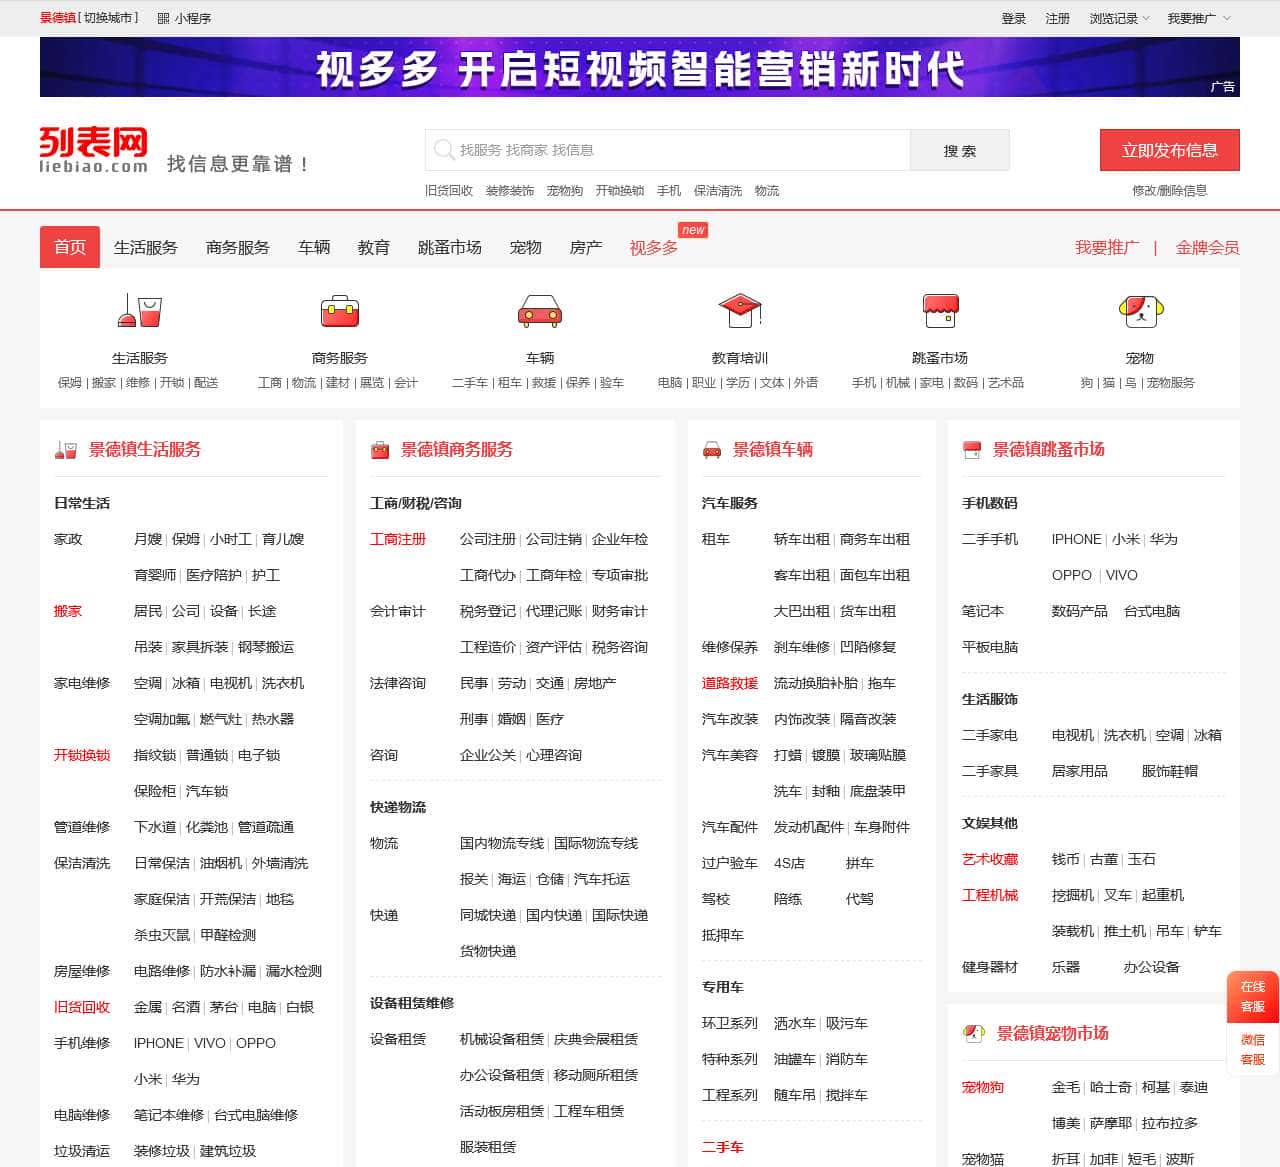
Task: Click the magnifier icon in the search box
Action: click(x=443, y=150)
